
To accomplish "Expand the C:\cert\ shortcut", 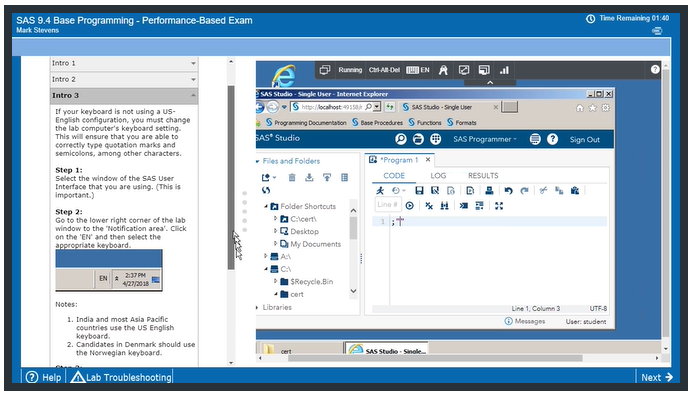I will click(275, 218).
